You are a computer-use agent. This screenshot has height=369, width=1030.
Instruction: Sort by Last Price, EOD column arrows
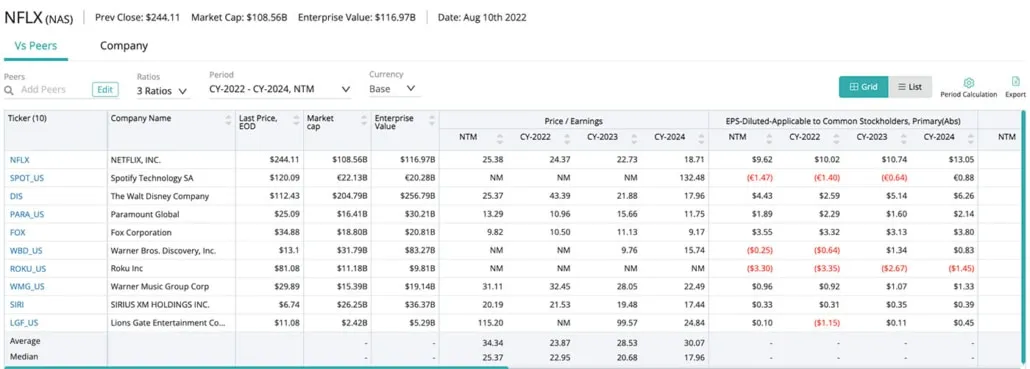click(x=297, y=119)
